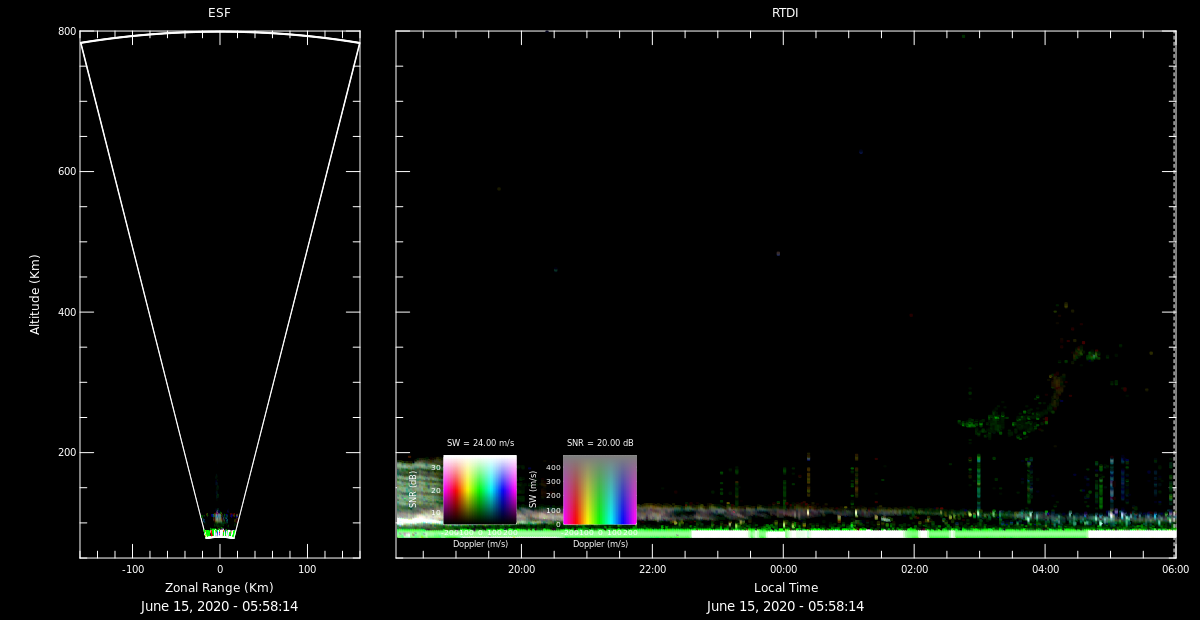Click the 22:00 local time tick label
Viewport: 1200px width, 620px height.
(x=652, y=570)
